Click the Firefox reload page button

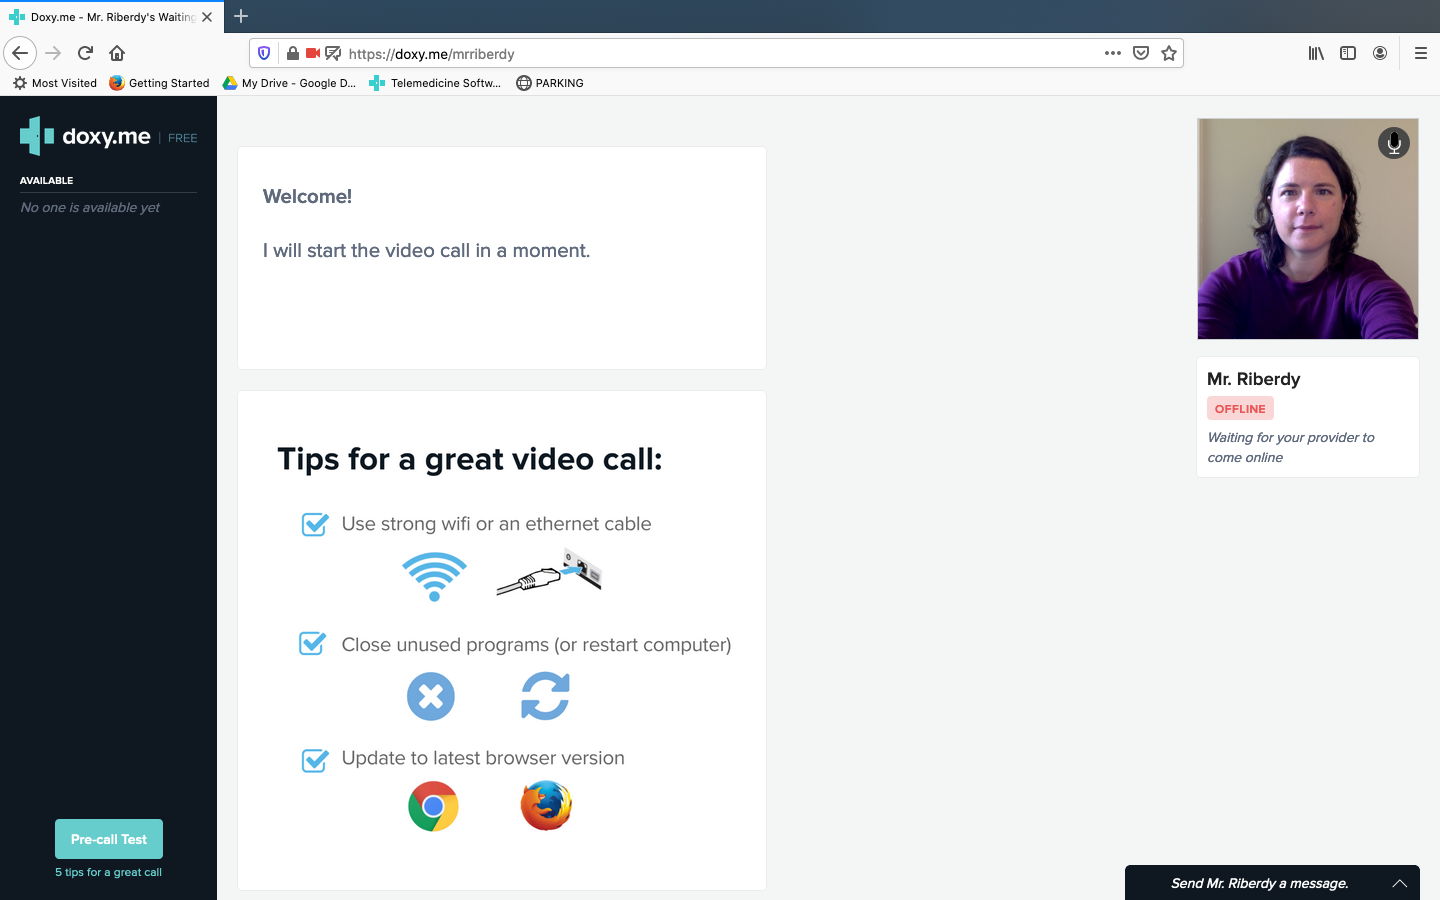(85, 53)
